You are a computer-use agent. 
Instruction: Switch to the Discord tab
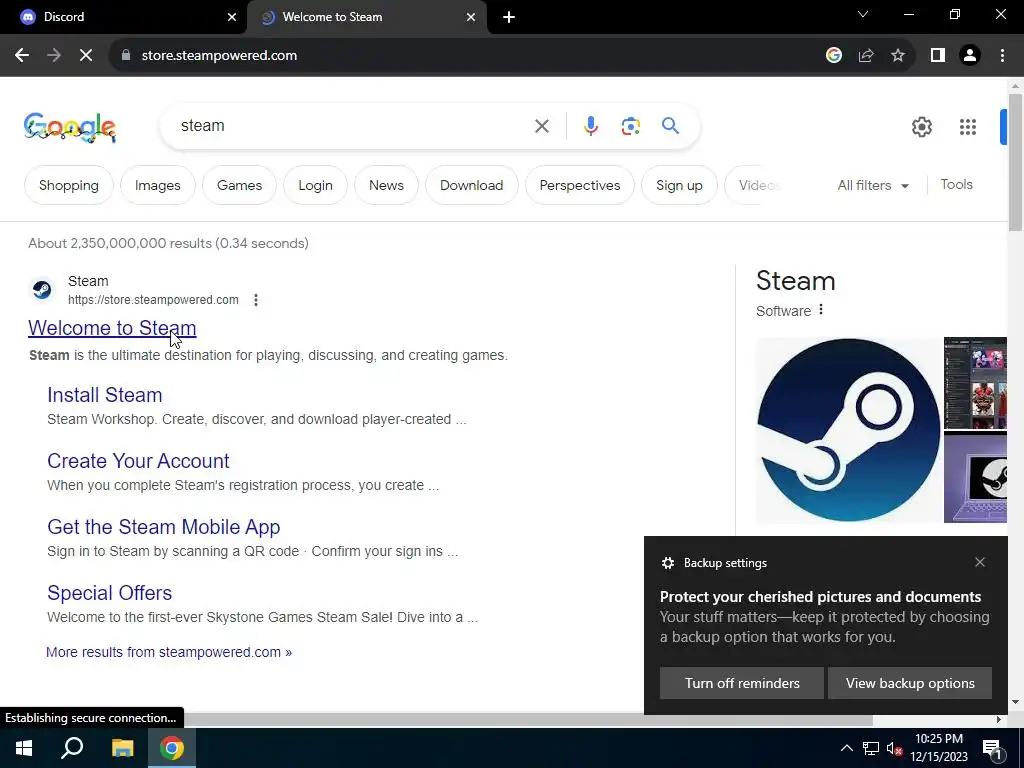coord(123,17)
